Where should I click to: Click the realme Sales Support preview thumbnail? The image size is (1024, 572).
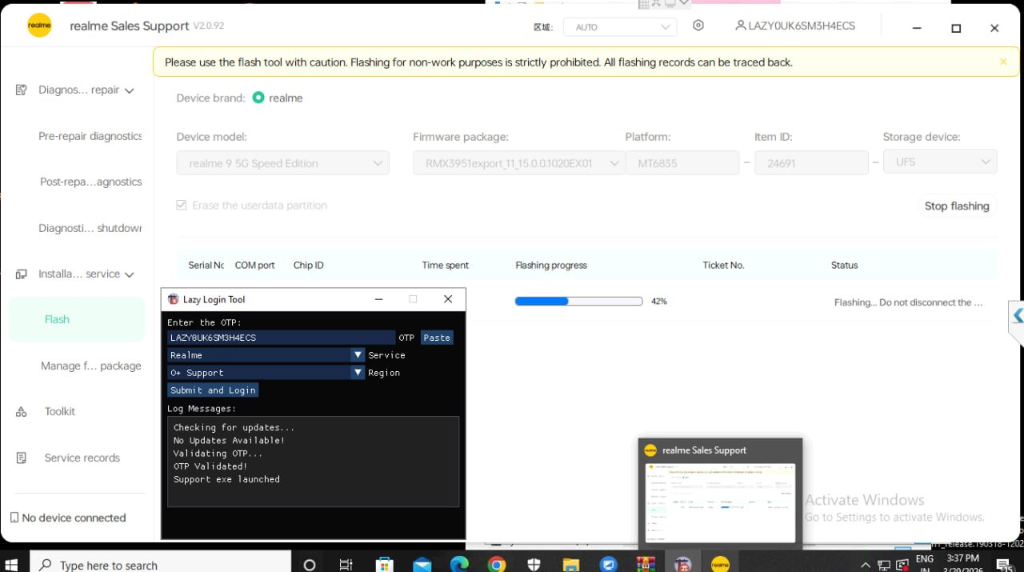click(720, 503)
